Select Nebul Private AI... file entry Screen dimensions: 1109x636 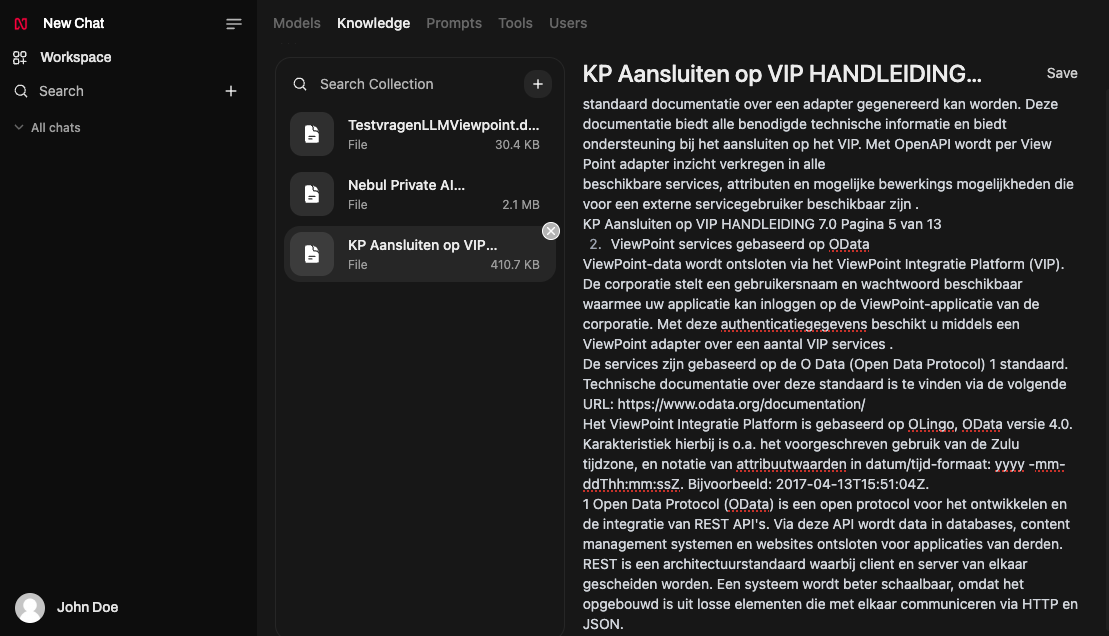(x=420, y=194)
